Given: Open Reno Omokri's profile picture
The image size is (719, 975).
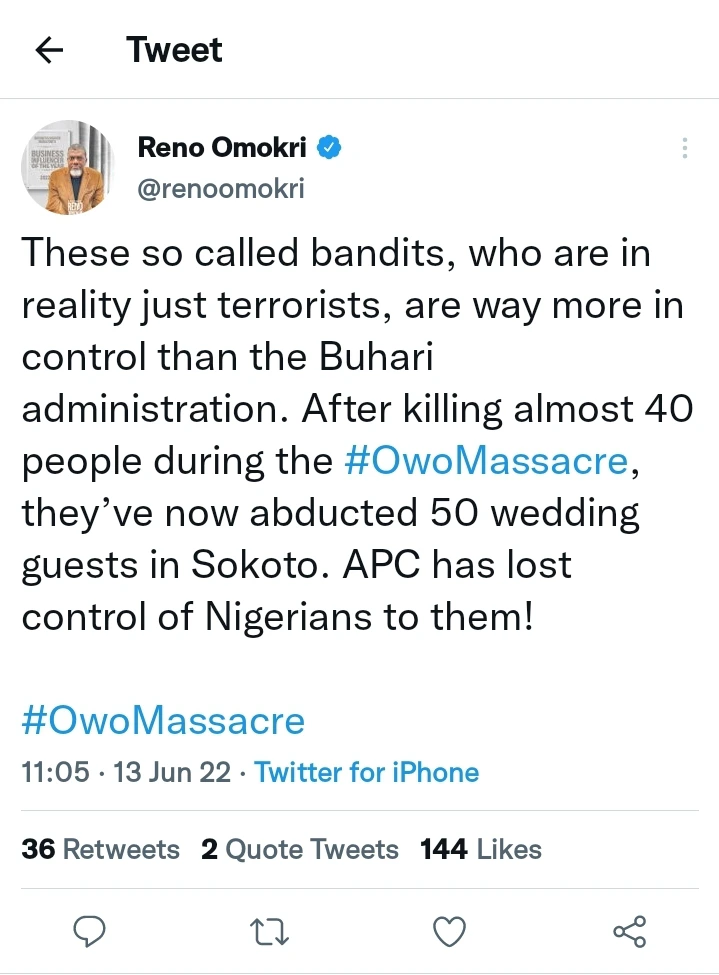Looking at the screenshot, I should (x=68, y=168).
